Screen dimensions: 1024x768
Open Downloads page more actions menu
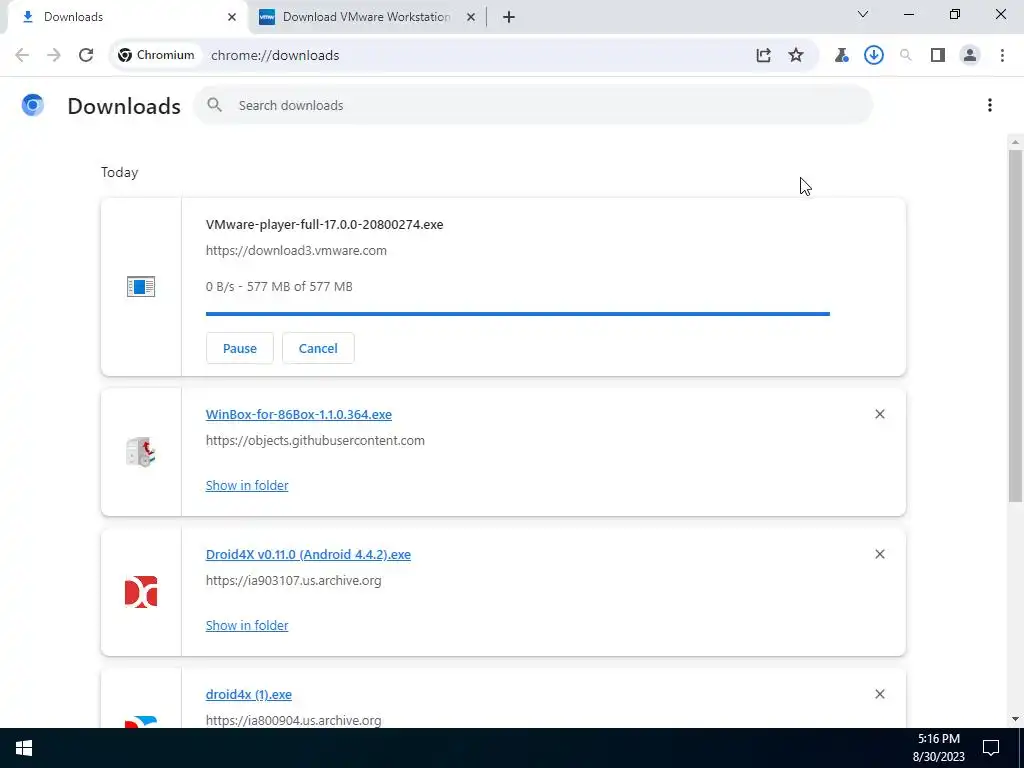coord(990,105)
